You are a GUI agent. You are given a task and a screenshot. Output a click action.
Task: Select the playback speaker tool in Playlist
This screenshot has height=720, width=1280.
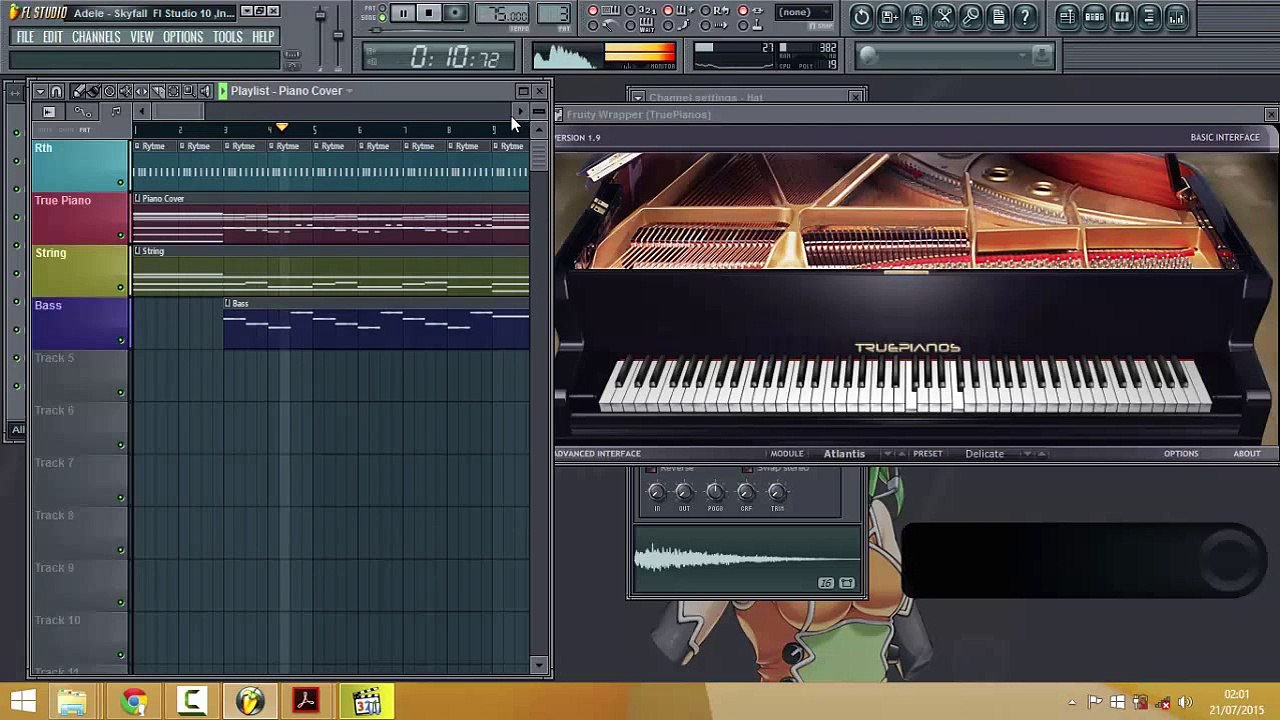pyautogui.click(x=206, y=91)
